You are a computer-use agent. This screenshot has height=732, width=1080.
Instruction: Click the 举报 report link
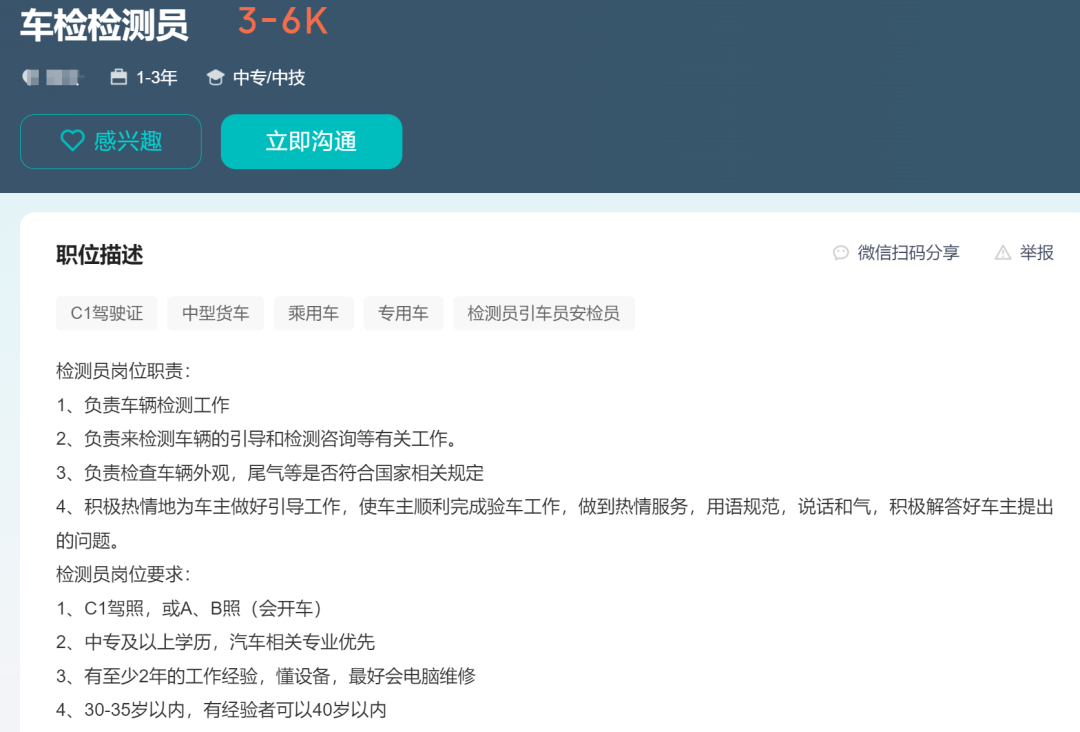coord(1037,253)
